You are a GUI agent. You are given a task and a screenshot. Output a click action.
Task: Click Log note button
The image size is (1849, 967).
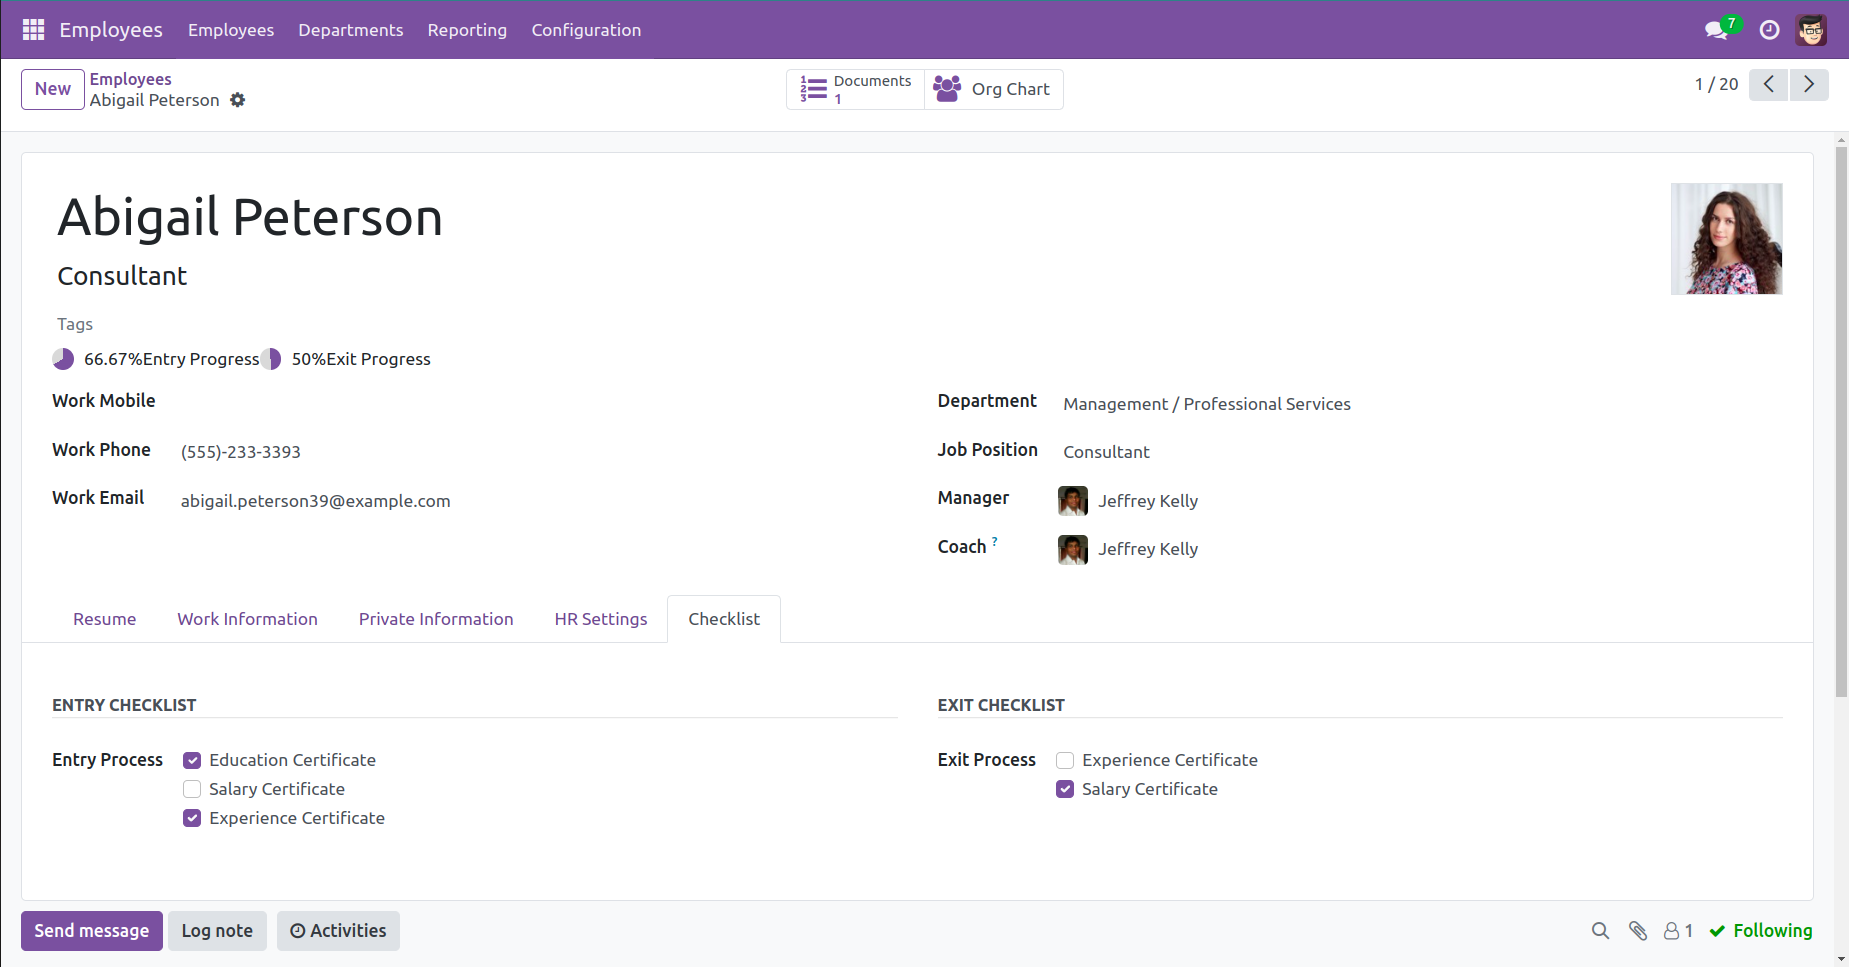click(217, 931)
